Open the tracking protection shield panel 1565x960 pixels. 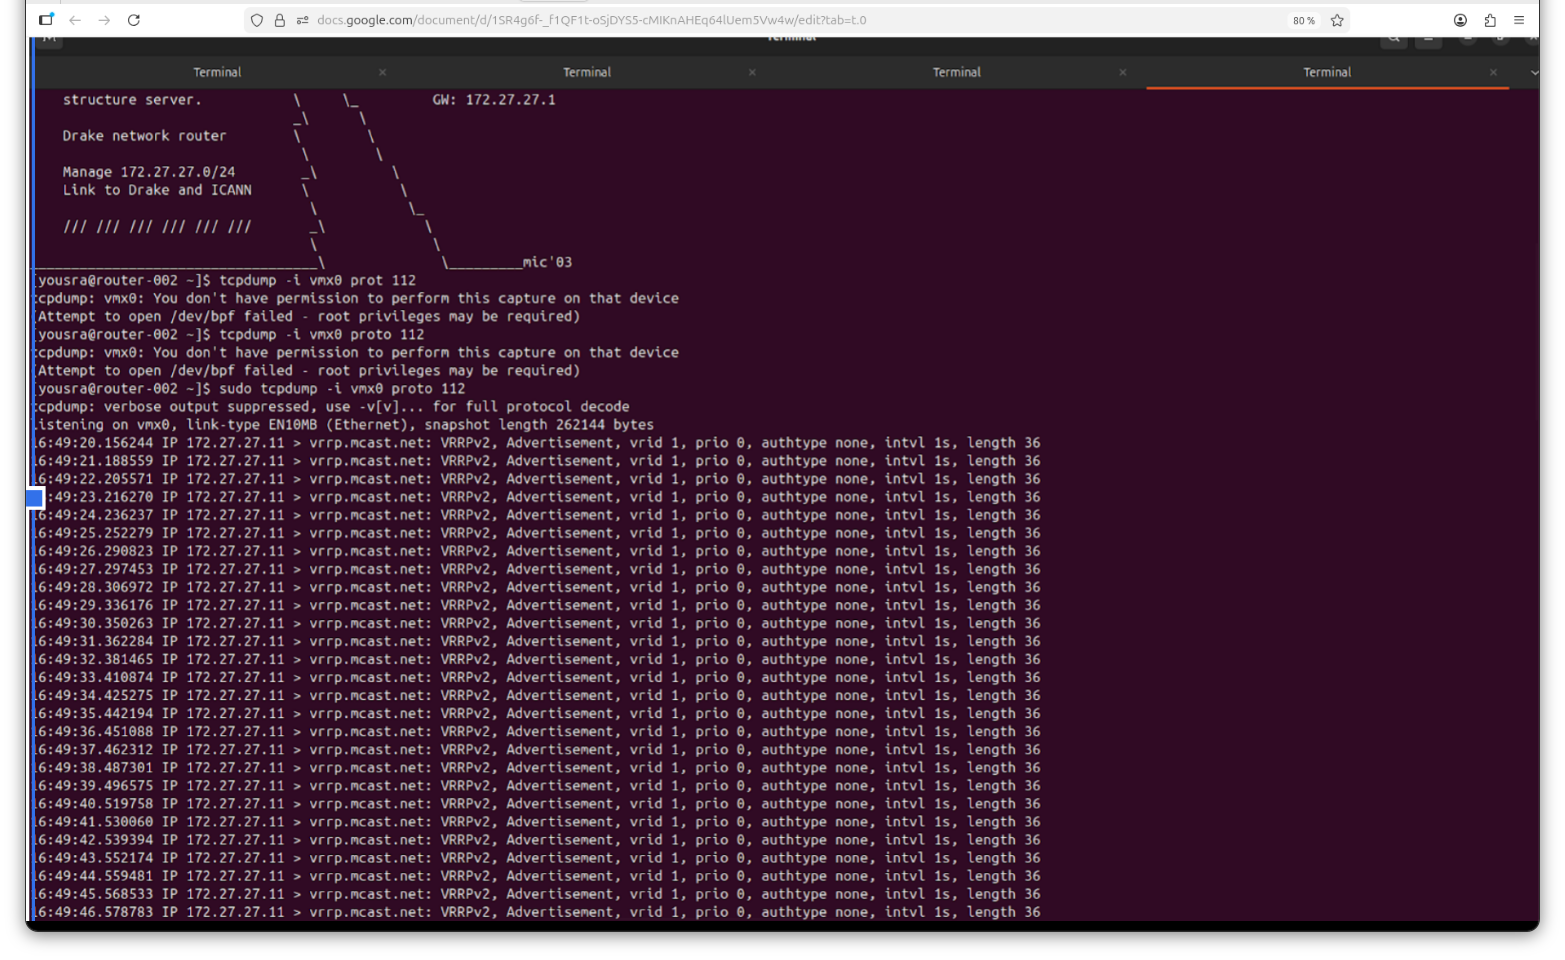(257, 20)
